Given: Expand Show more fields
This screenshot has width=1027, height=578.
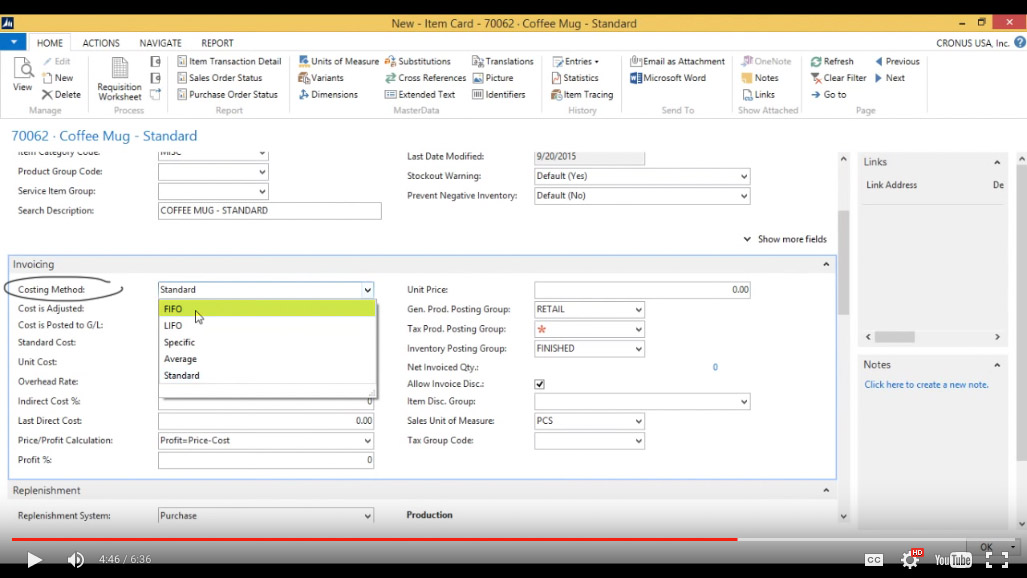Looking at the screenshot, I should point(785,239).
